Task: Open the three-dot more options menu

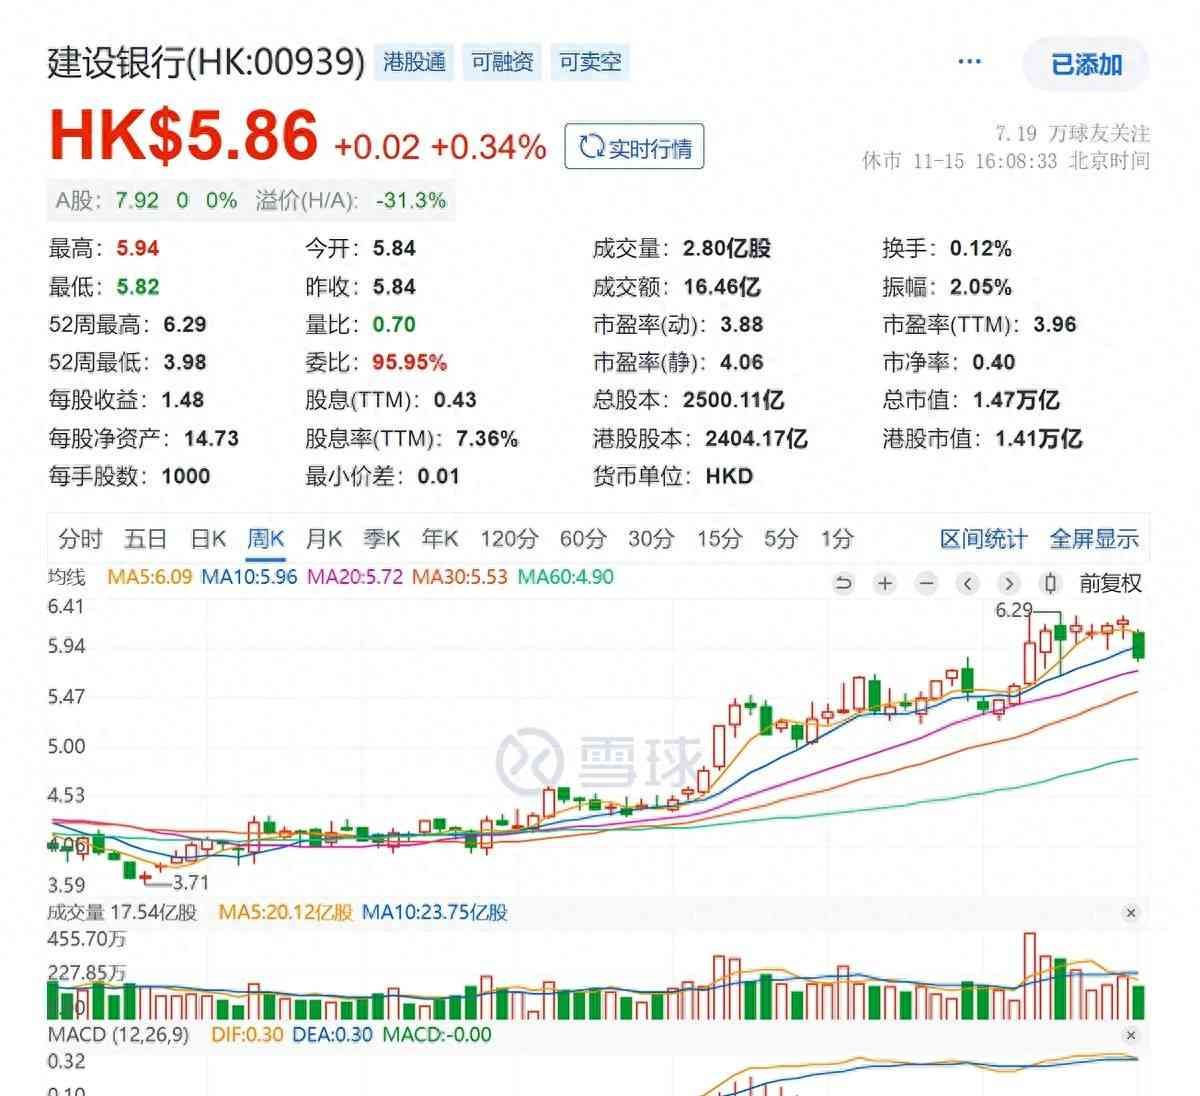Action: 969,62
